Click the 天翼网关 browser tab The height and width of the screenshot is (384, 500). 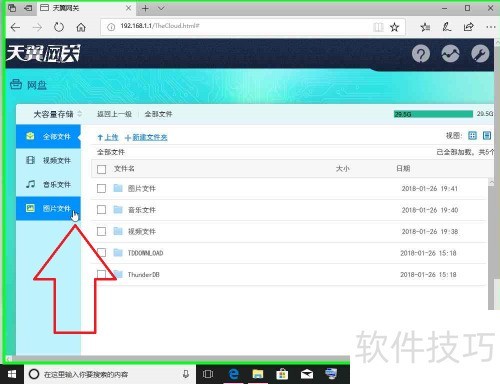pyautogui.click(x=86, y=8)
